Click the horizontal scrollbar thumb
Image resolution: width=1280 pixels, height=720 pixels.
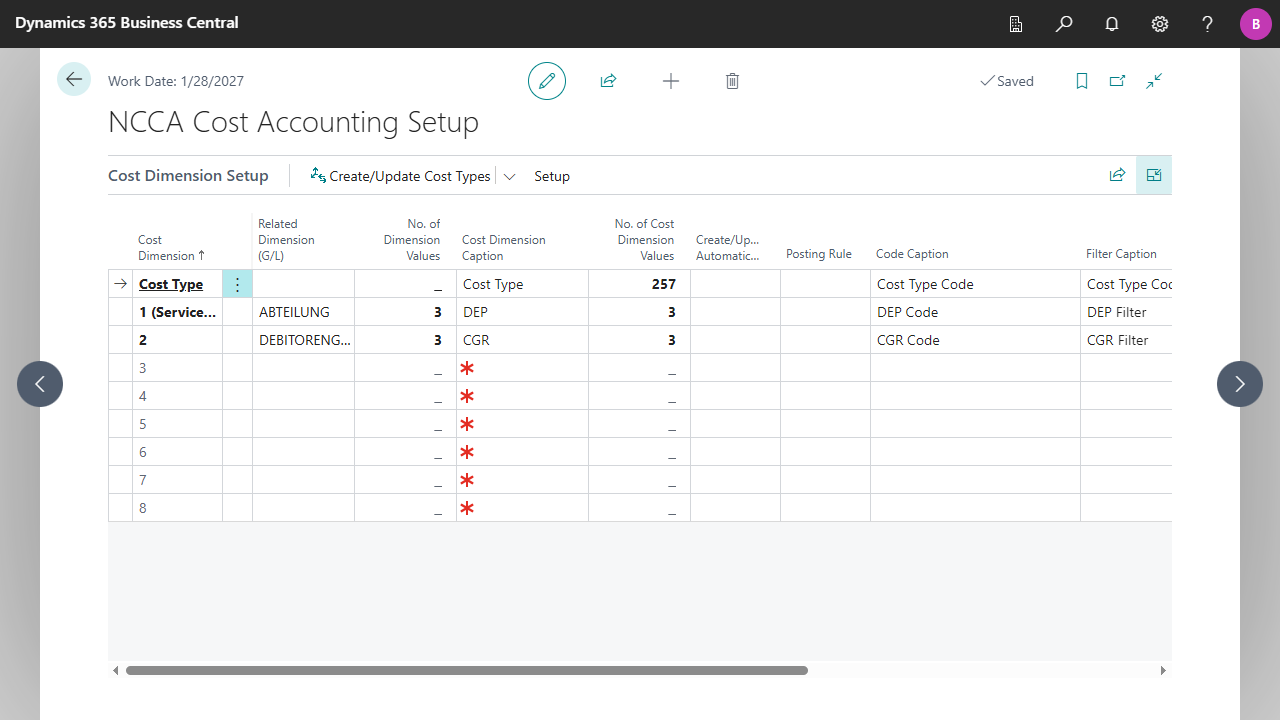click(466, 670)
